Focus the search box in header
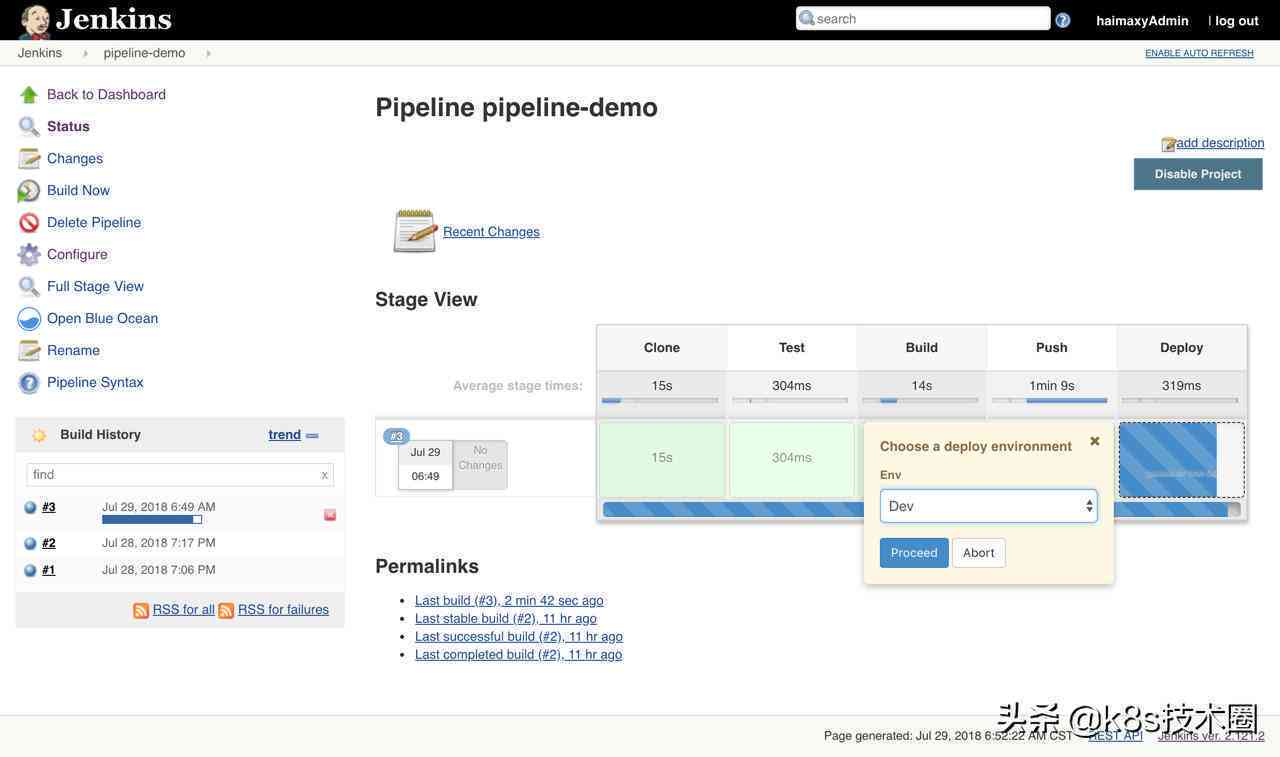The width and height of the screenshot is (1280, 757). coord(923,19)
